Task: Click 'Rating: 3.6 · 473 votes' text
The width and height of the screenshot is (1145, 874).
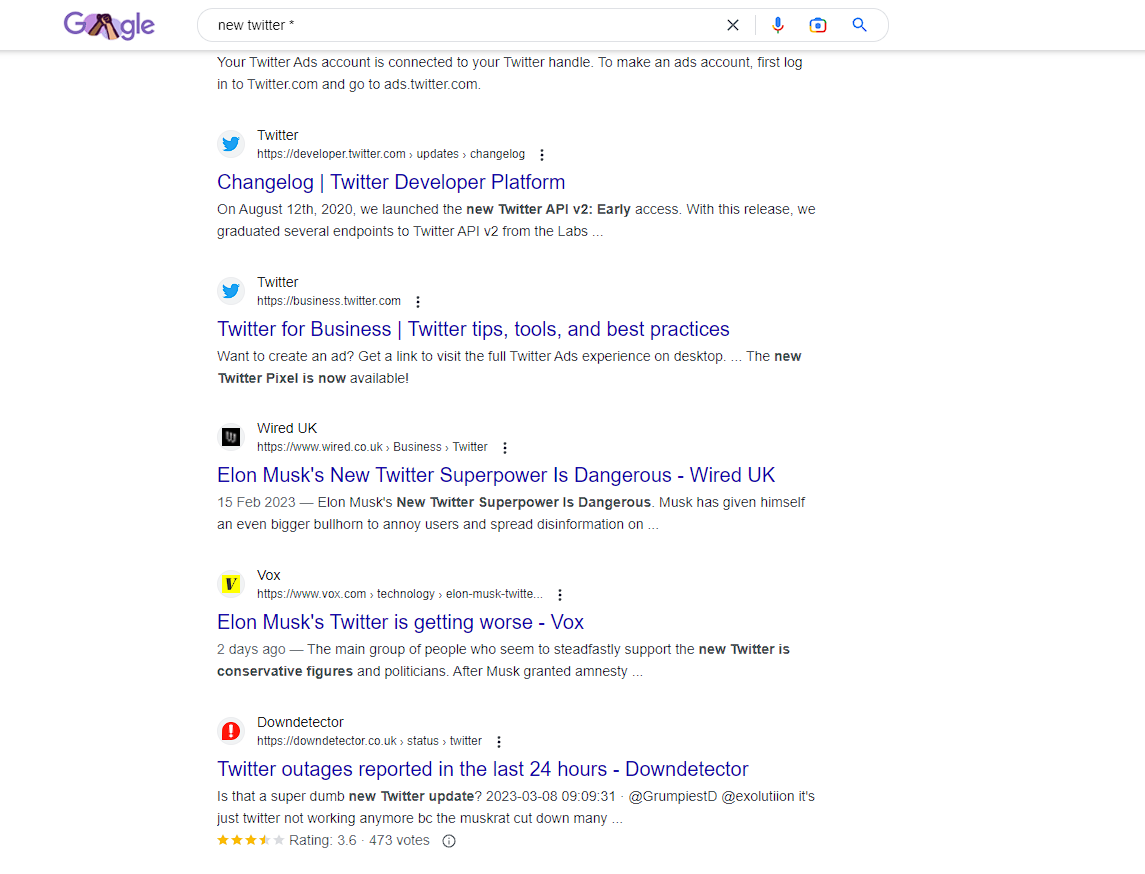Action: coord(359,840)
